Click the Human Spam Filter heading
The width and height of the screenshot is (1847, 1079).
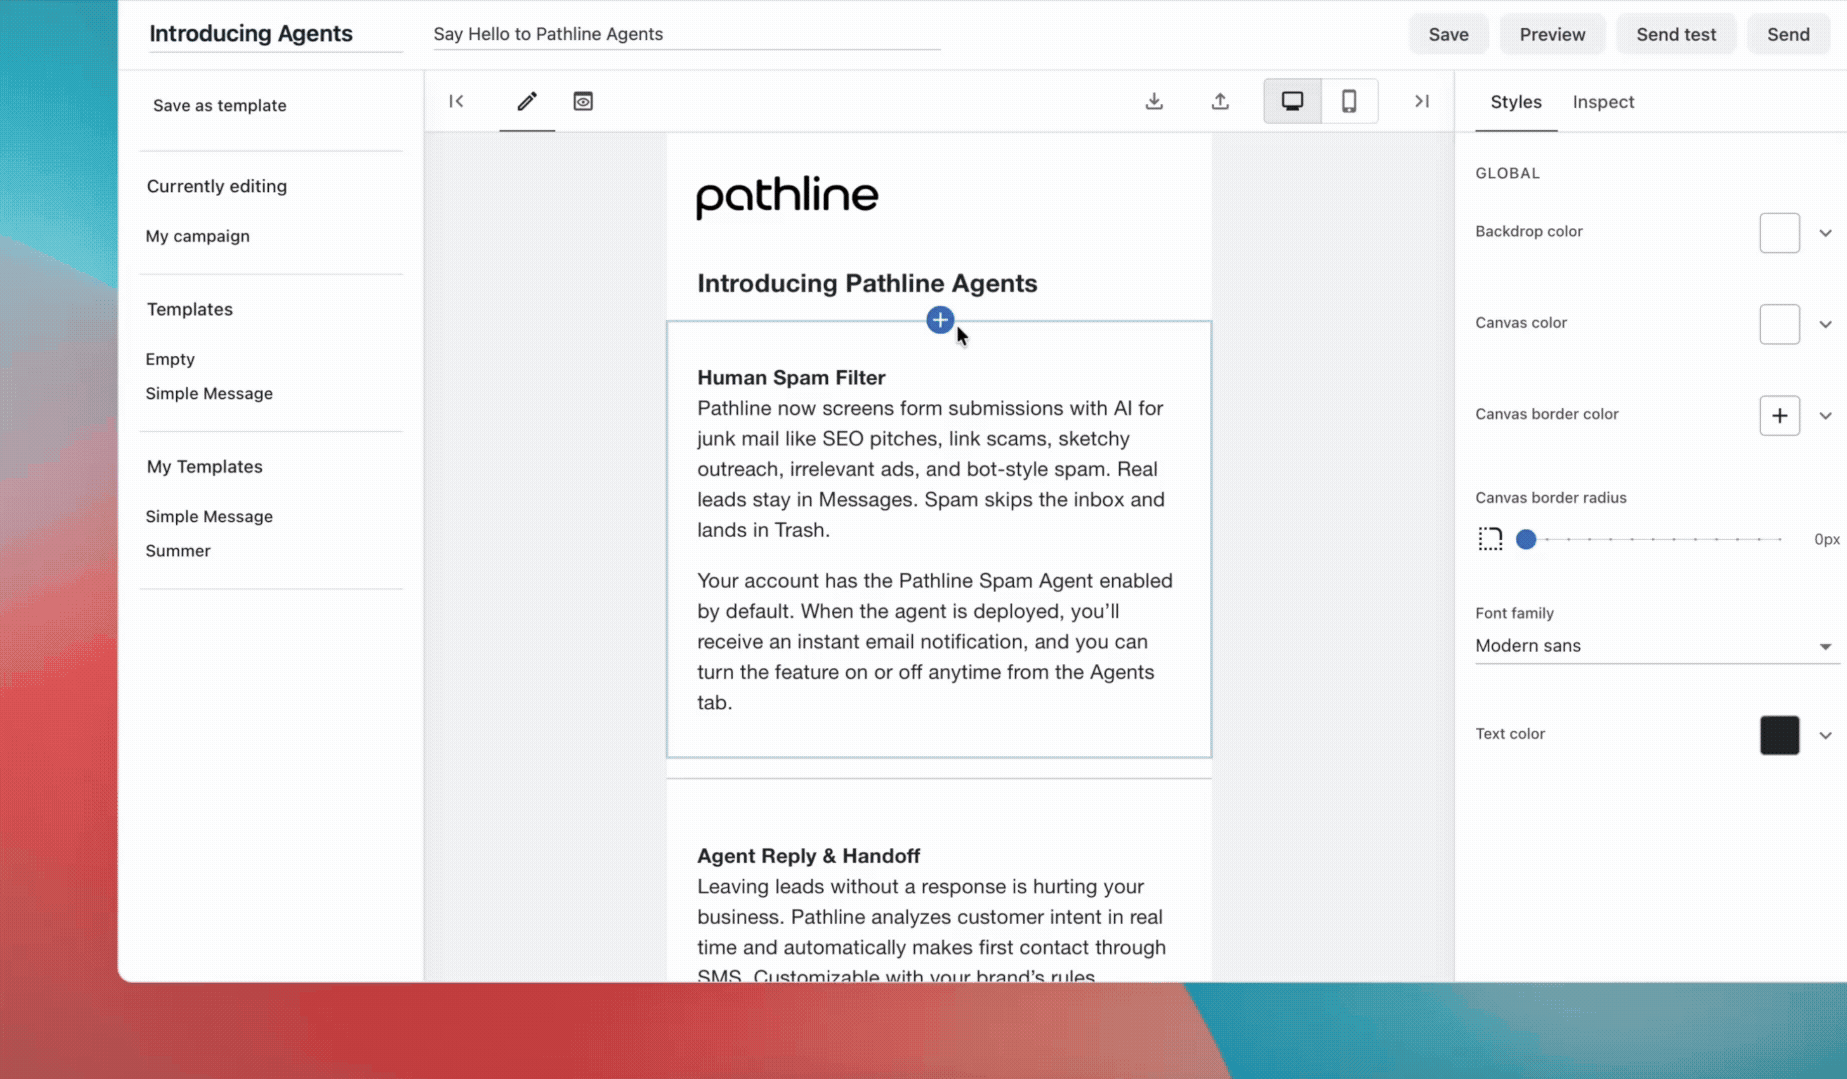click(791, 377)
